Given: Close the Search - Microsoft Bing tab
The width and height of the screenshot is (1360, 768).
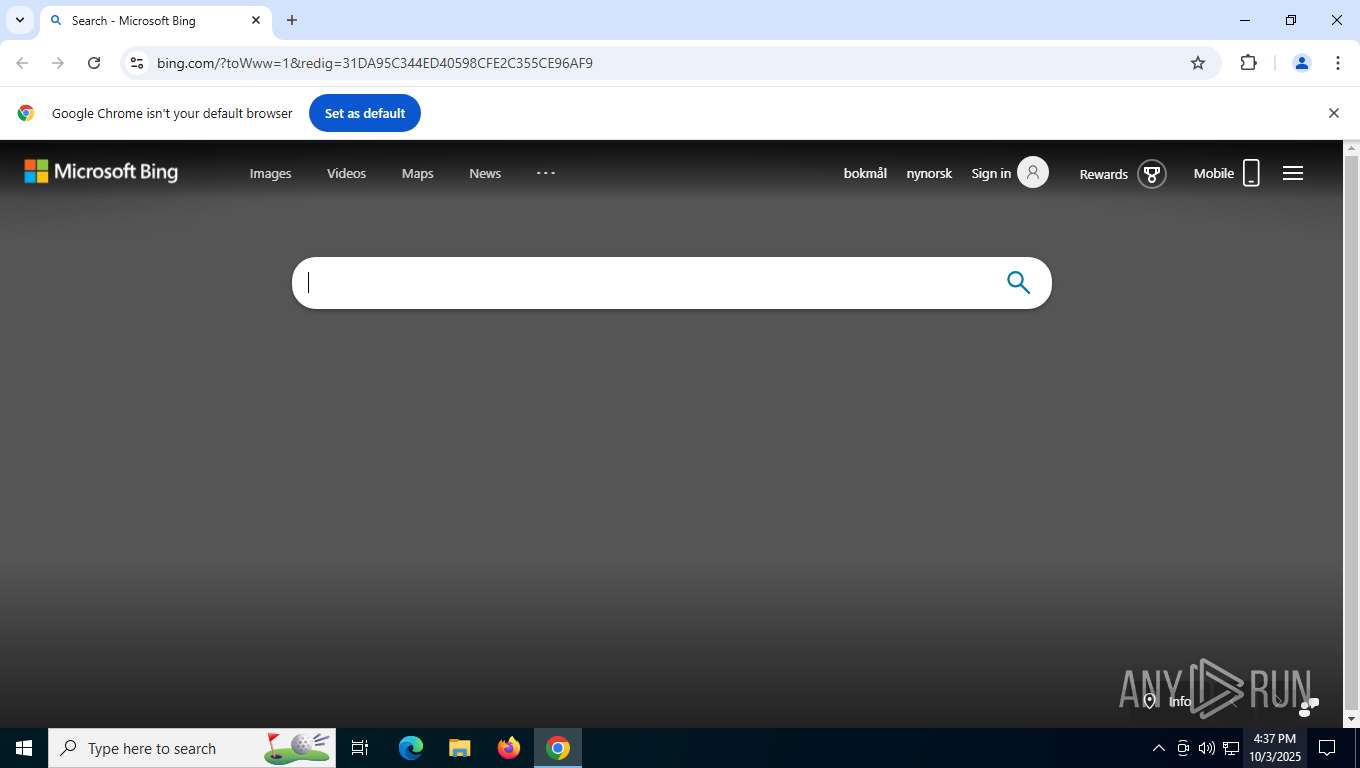Looking at the screenshot, I should click(256, 20).
